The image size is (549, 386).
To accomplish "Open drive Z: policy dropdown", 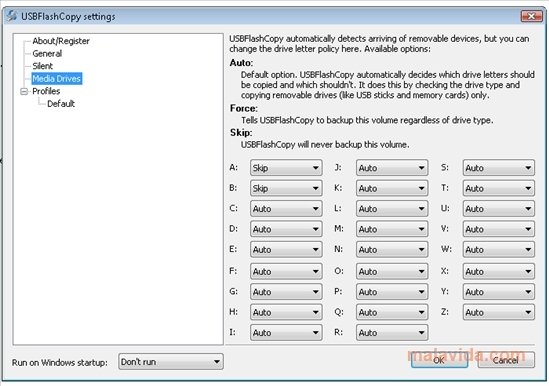I will [x=499, y=312].
